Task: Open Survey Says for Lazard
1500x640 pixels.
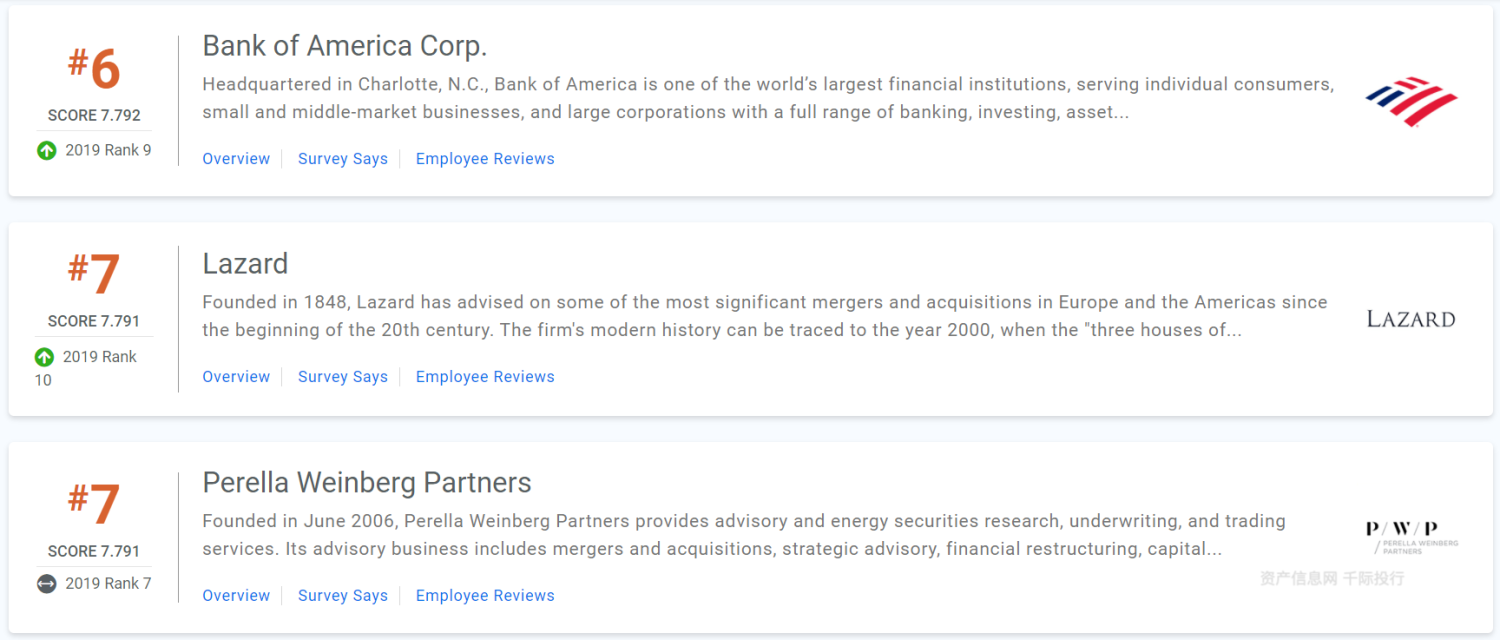Action: pyautogui.click(x=343, y=377)
